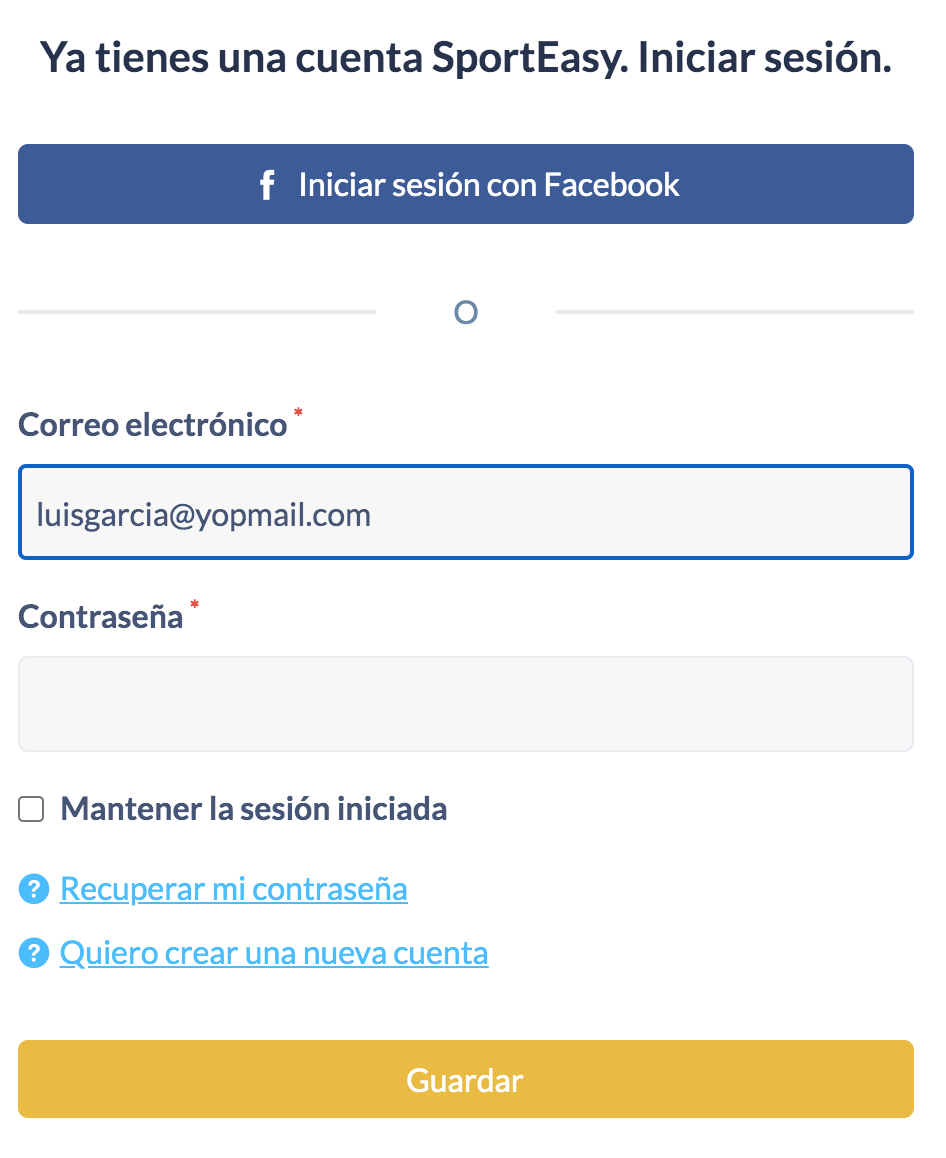Click the typed email luisgarcia@yopmail.com
946x1158 pixels.
pos(204,515)
